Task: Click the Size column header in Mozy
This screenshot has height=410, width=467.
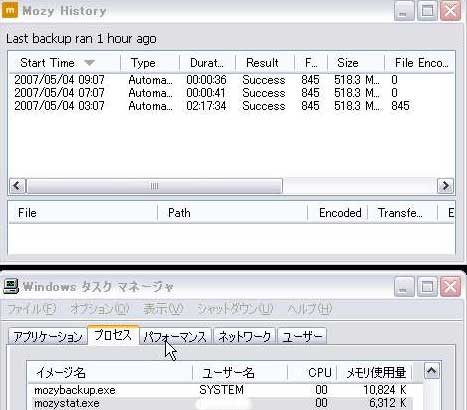Action: (x=356, y=63)
